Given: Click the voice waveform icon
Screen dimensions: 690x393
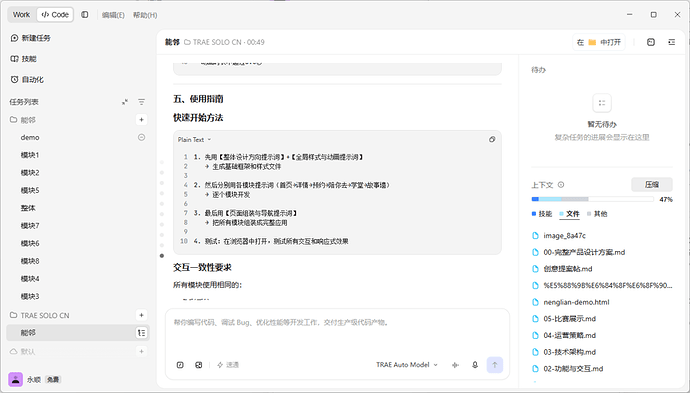Looking at the screenshot, I should pos(455,365).
